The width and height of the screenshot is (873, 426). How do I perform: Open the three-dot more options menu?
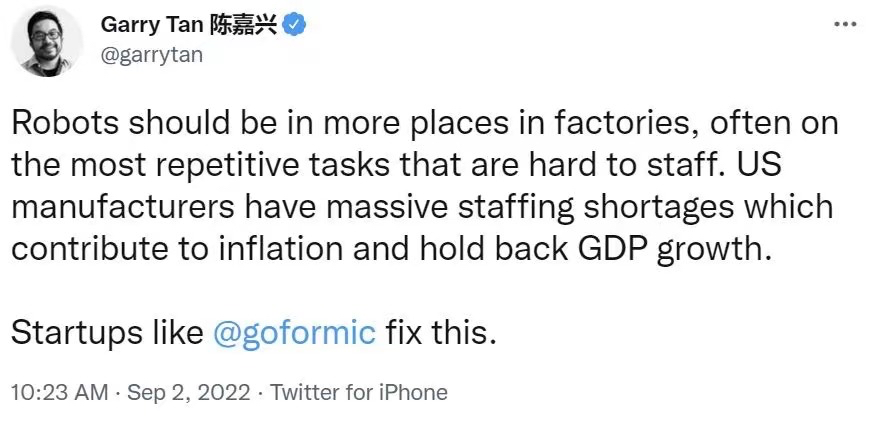coord(844,24)
